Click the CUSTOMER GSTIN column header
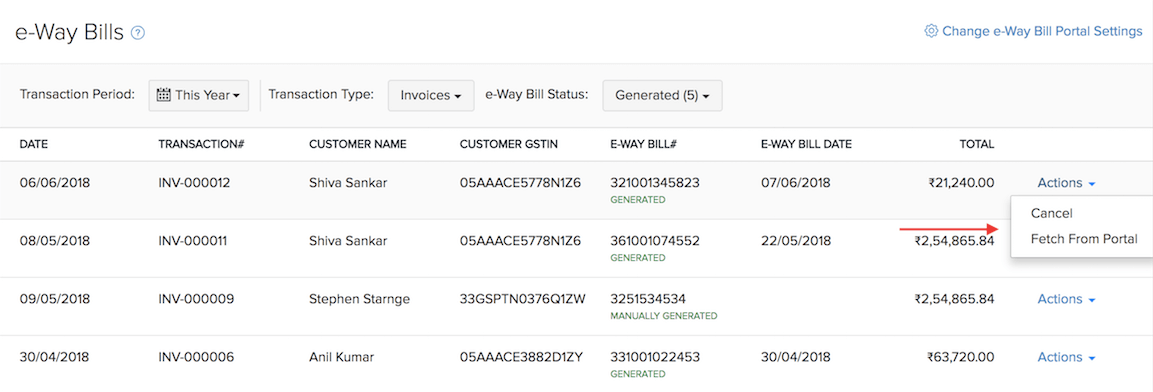Viewport: 1153px width, 392px height. pyautogui.click(x=509, y=144)
